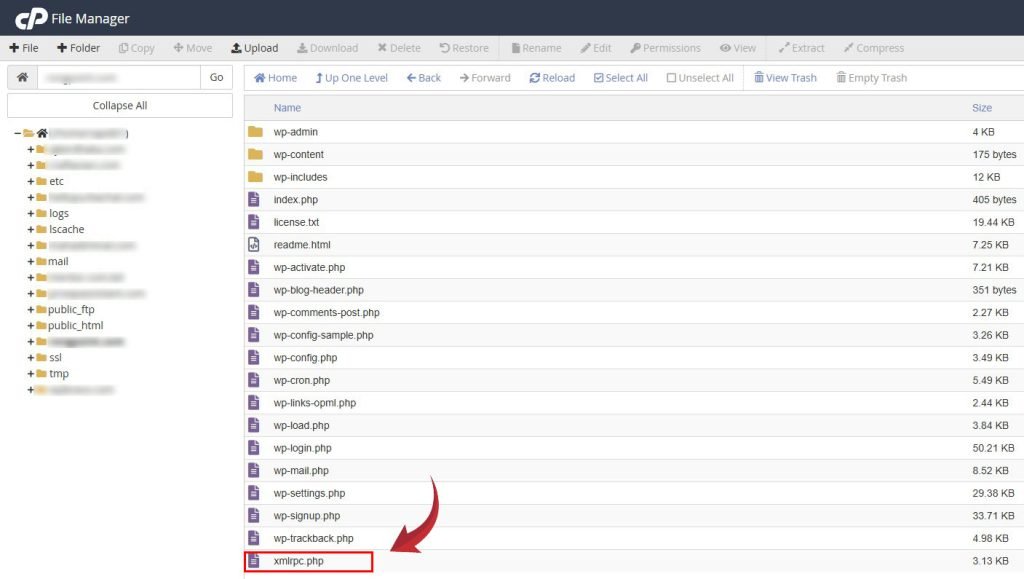The image size is (1024, 579).
Task: Click the Go button
Action: 216,78
